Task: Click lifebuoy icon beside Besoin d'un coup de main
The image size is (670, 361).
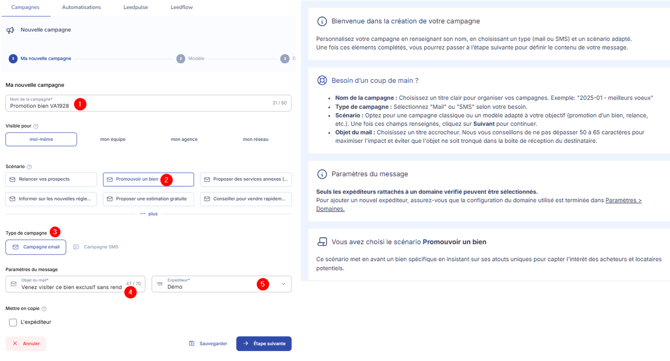Action: [x=322, y=80]
